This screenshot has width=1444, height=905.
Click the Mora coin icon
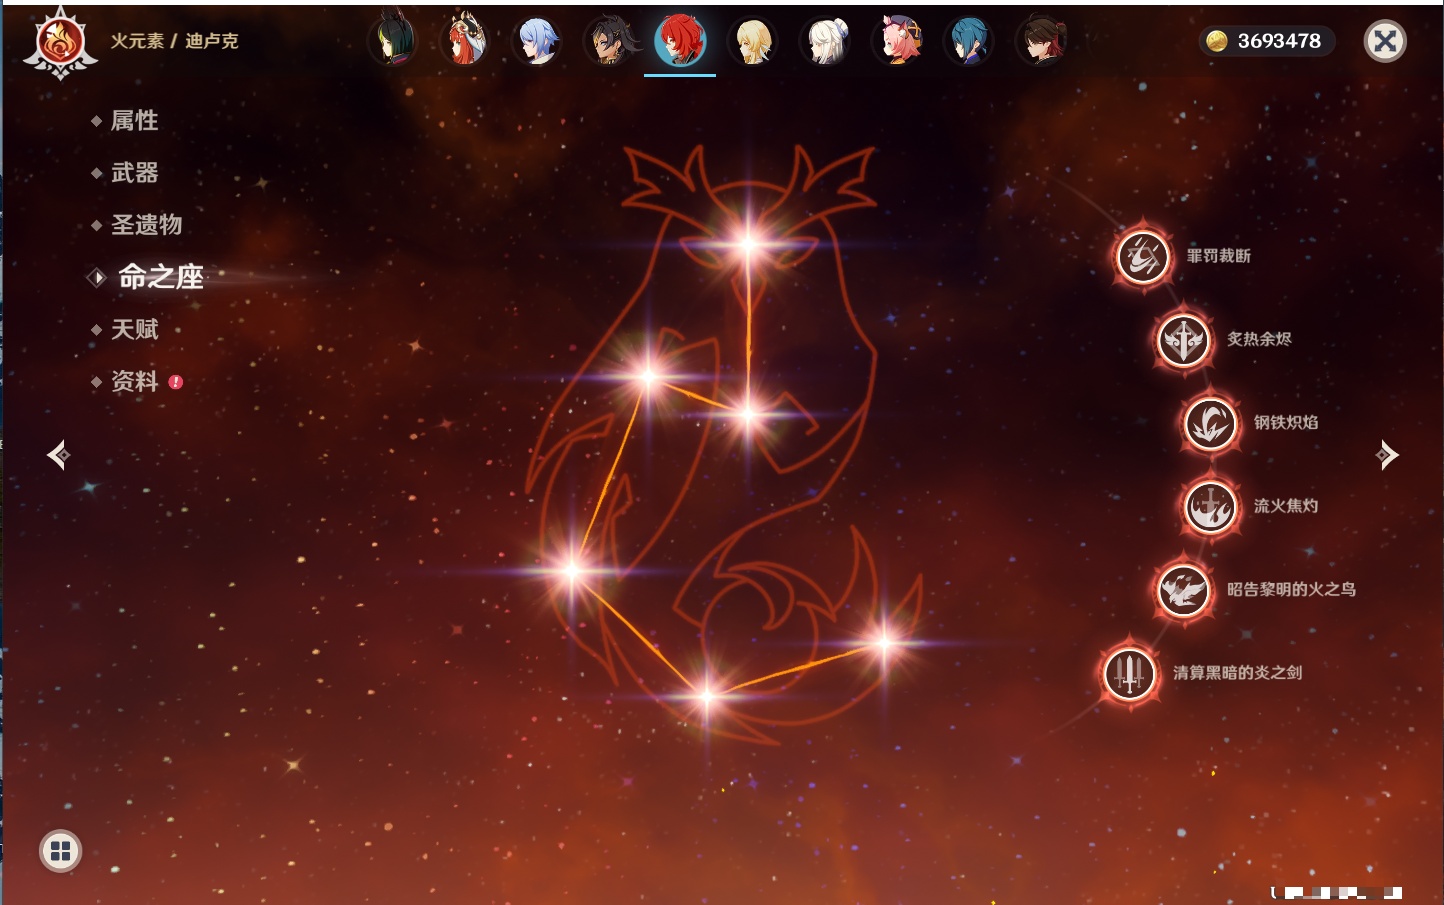(1217, 41)
